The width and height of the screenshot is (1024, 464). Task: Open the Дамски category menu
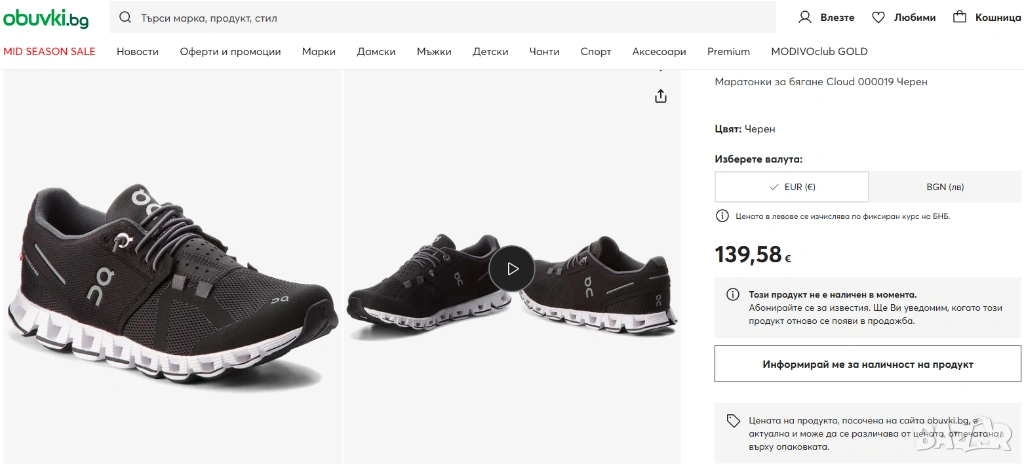click(x=376, y=51)
